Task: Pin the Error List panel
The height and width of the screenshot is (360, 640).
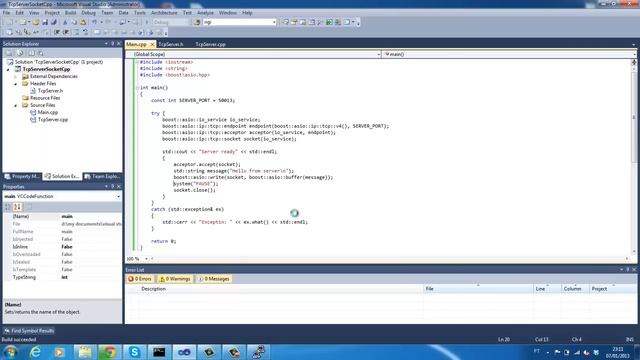Action: [628, 270]
